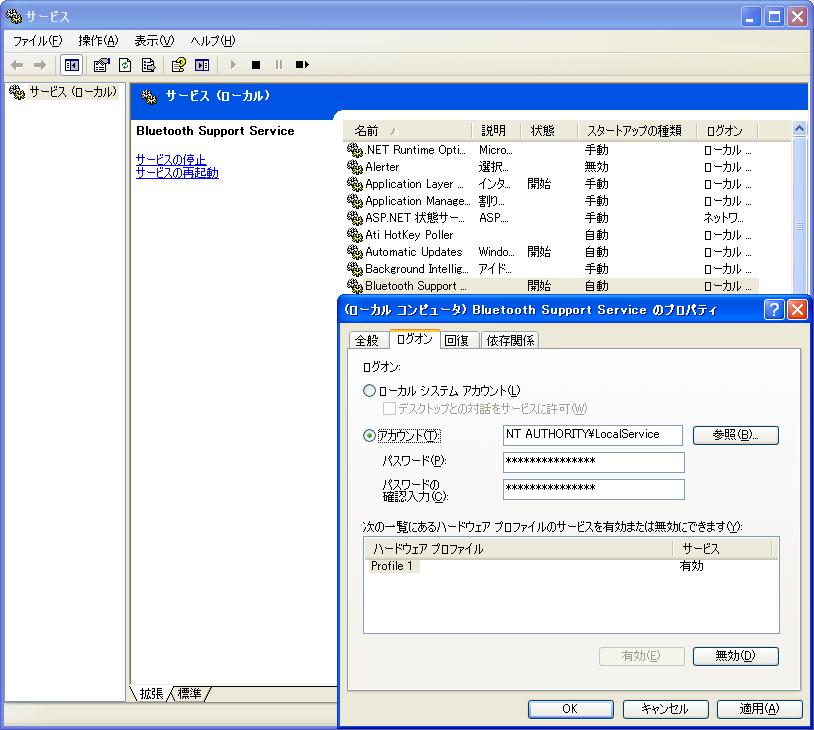Click the サービスの再起動 link
This screenshot has width=814, height=730.
(177, 172)
